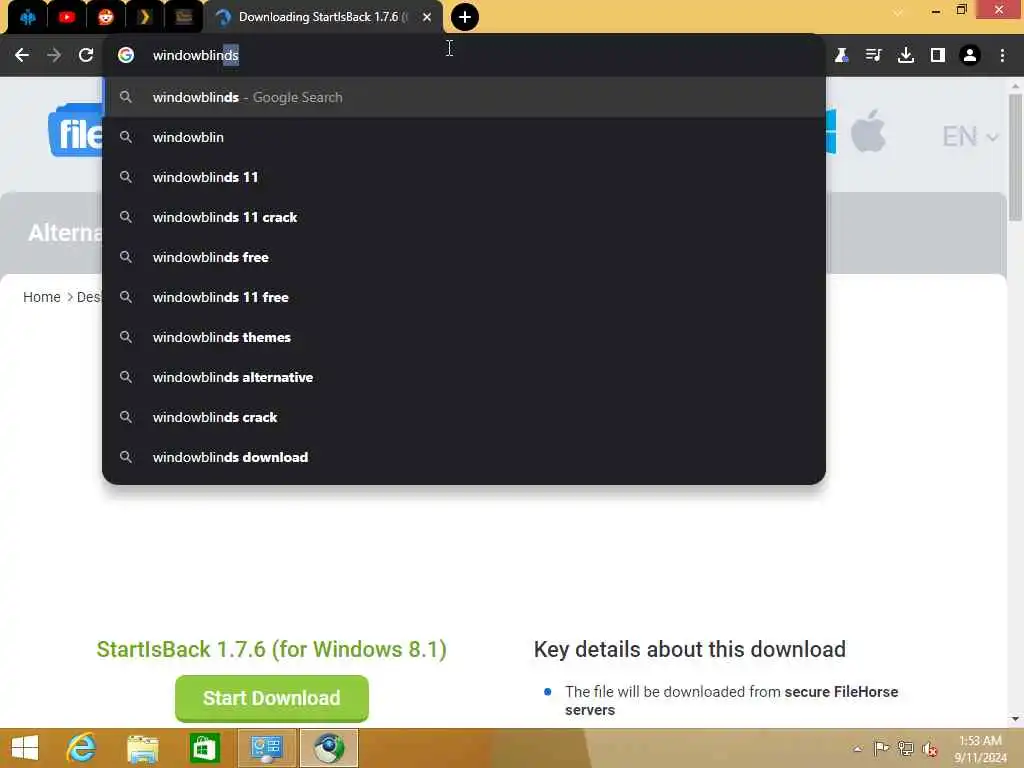Choose the 'windowblinds themes' suggestion
The image size is (1024, 768).
[464, 337]
